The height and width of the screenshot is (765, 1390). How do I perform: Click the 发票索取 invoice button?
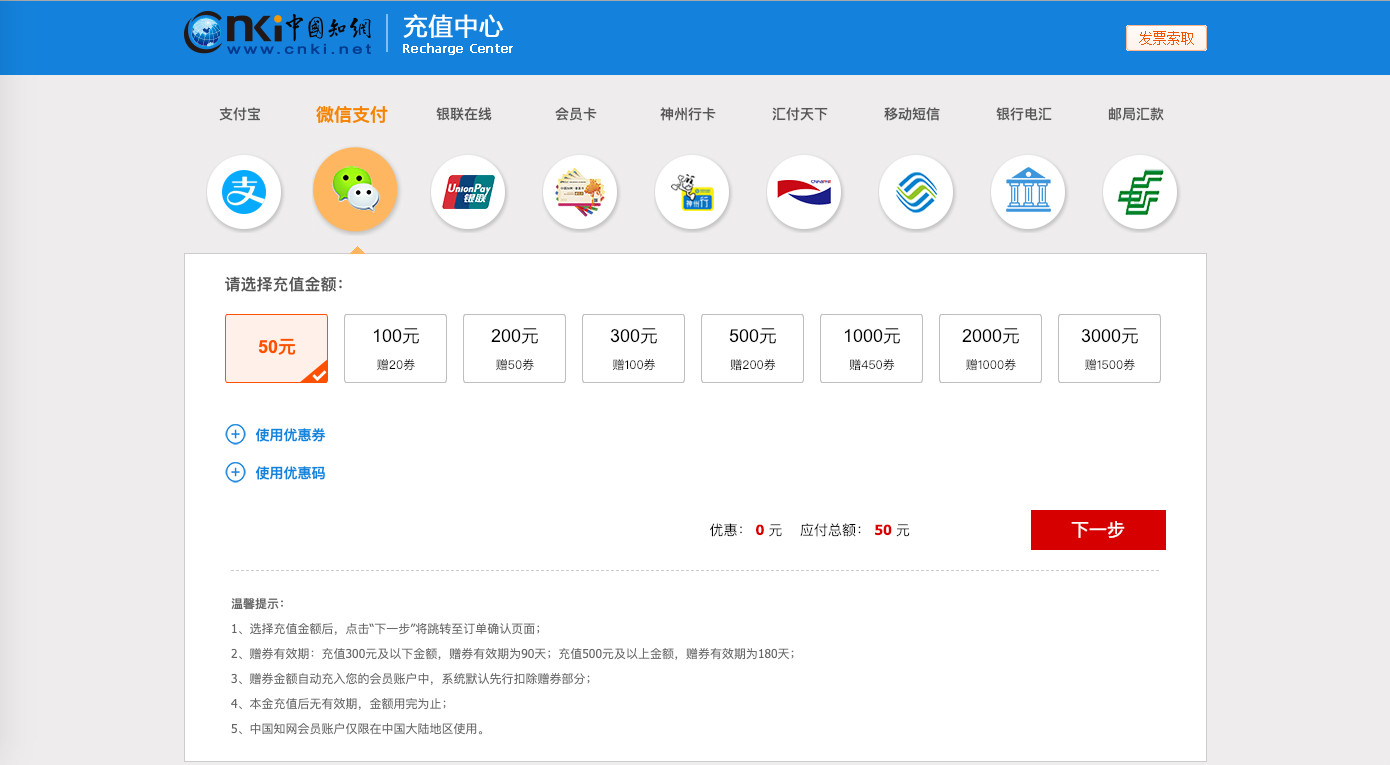pyautogui.click(x=1166, y=38)
